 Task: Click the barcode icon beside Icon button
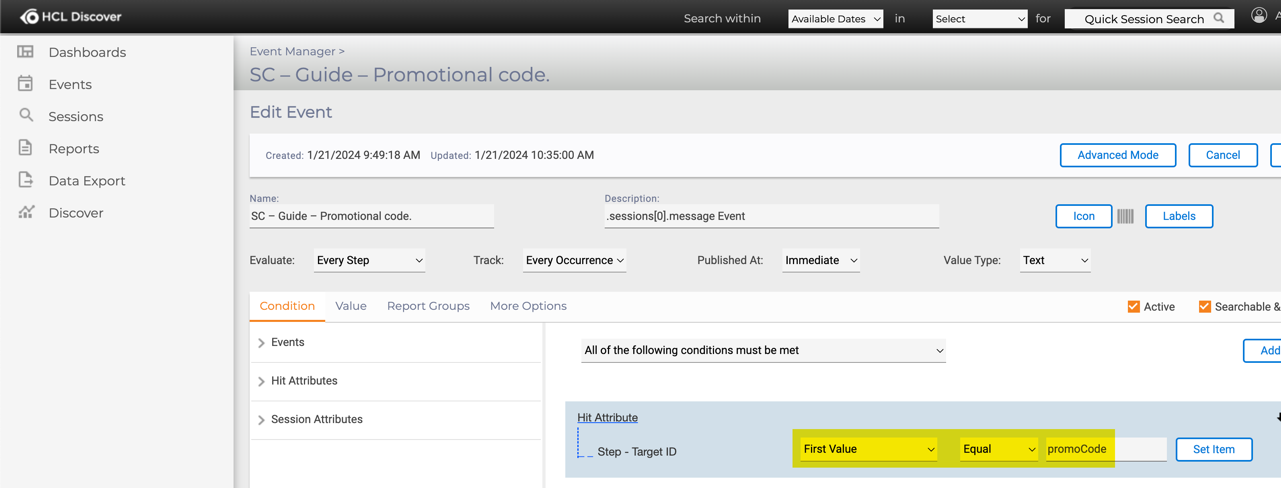[1125, 216]
